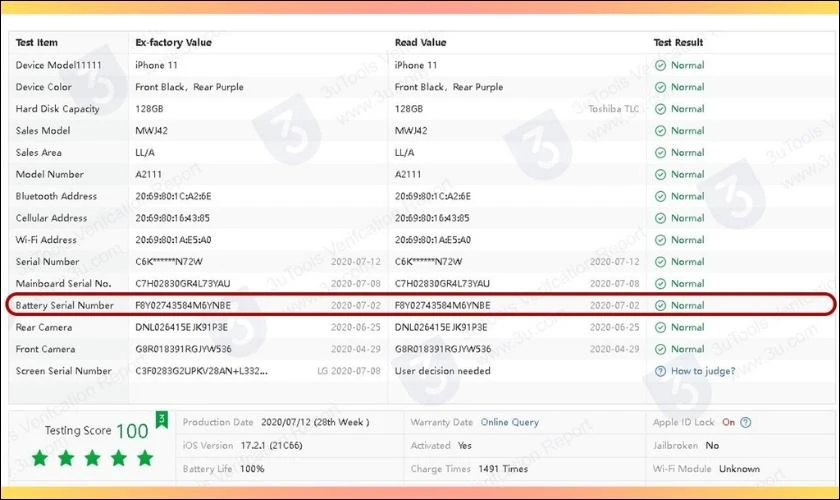Click ex-factory Bluetooth address 20:69:80:1C:A2:6E
The width and height of the screenshot is (840, 500).
tap(173, 196)
